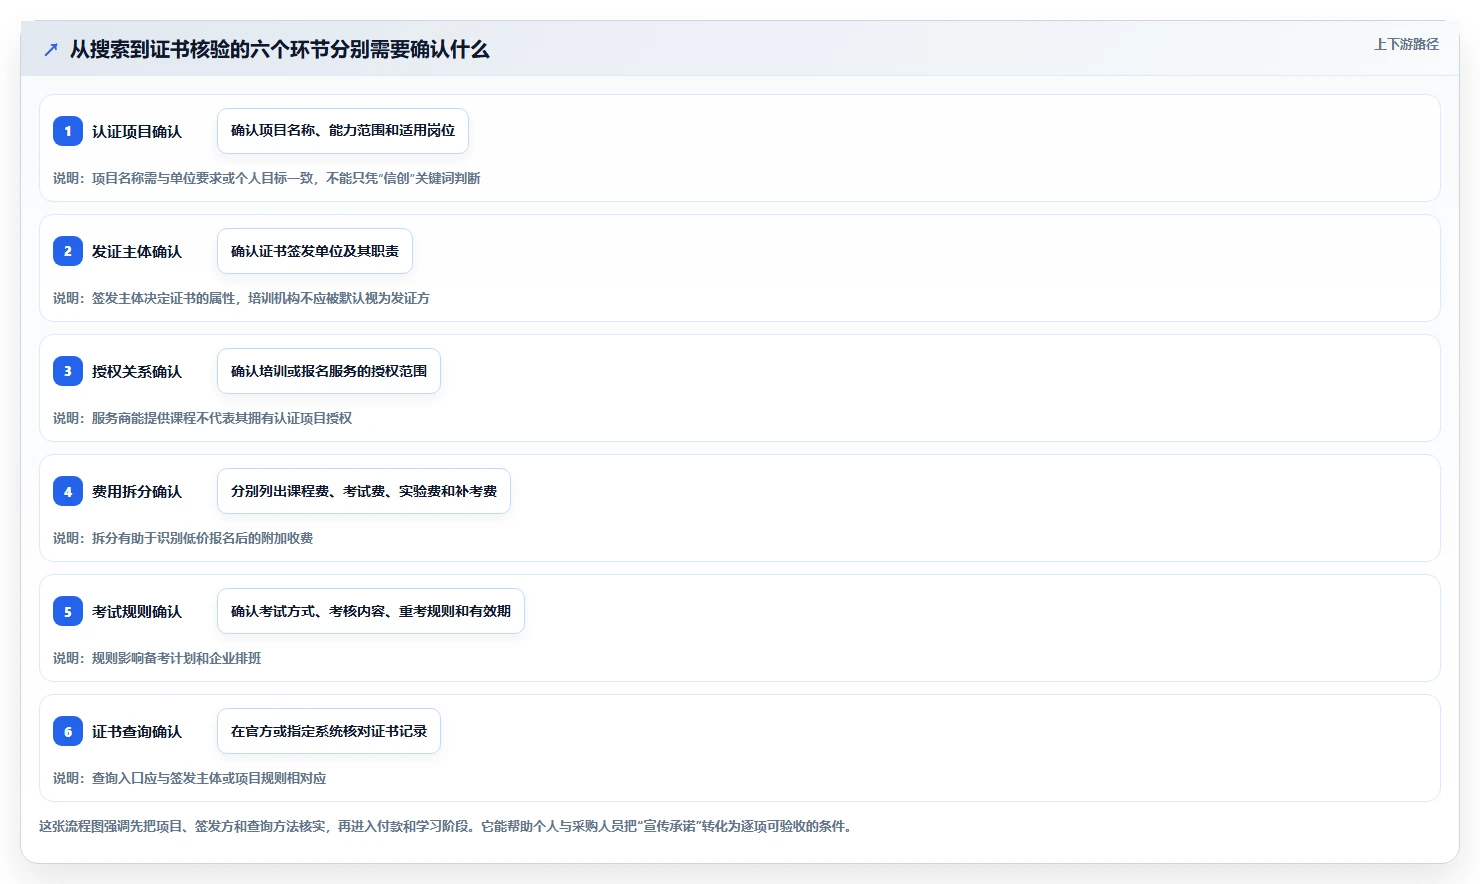Select the 证书查询确认 step heading
This screenshot has height=884, width=1480.
tap(137, 731)
